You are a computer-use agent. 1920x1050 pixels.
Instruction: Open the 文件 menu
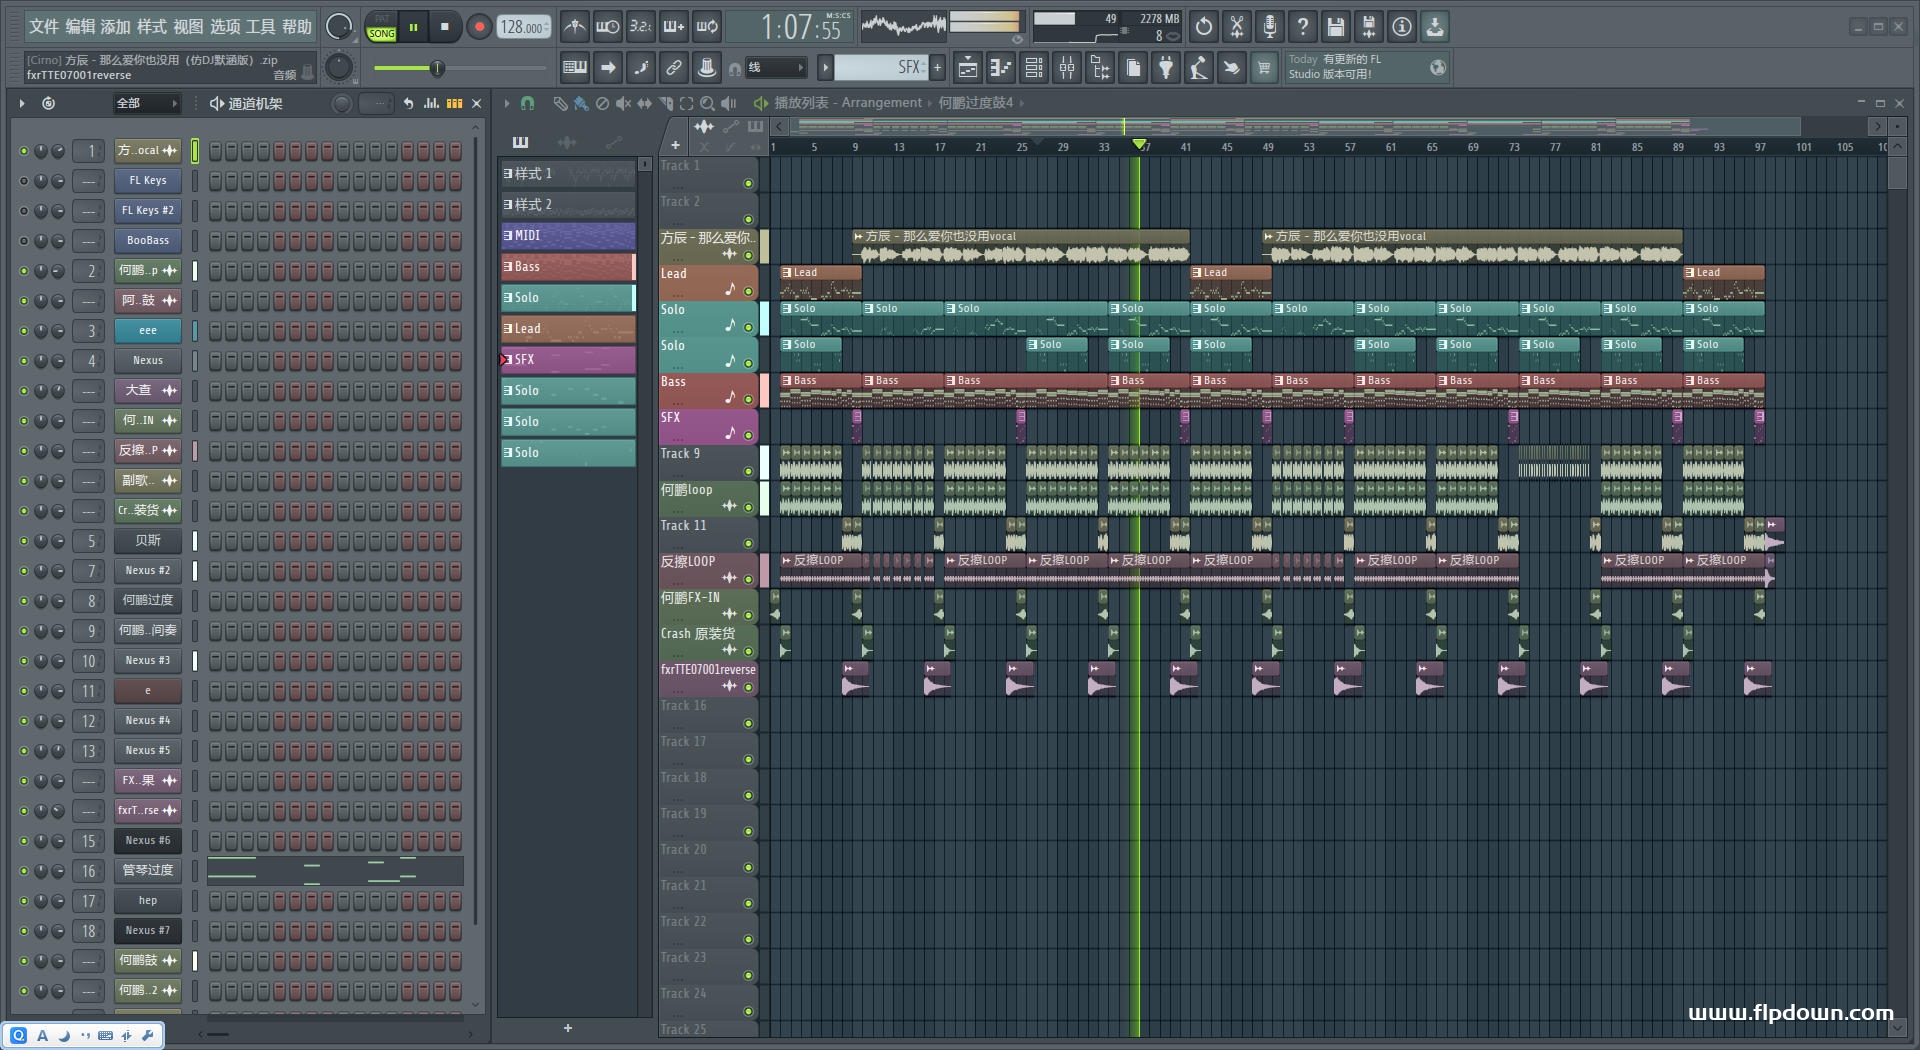click(44, 27)
